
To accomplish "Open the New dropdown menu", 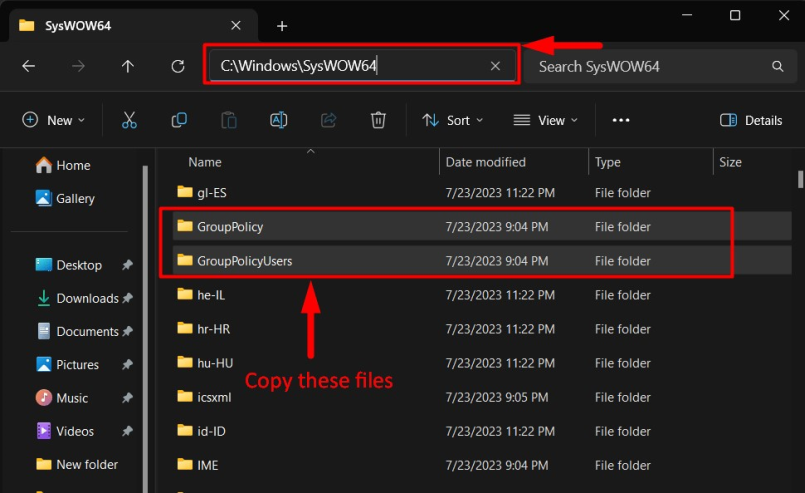I will tap(54, 120).
